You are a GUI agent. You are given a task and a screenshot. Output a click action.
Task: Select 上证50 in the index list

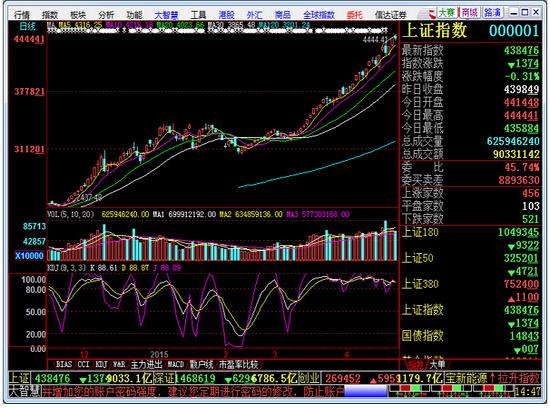pyautogui.click(x=417, y=258)
